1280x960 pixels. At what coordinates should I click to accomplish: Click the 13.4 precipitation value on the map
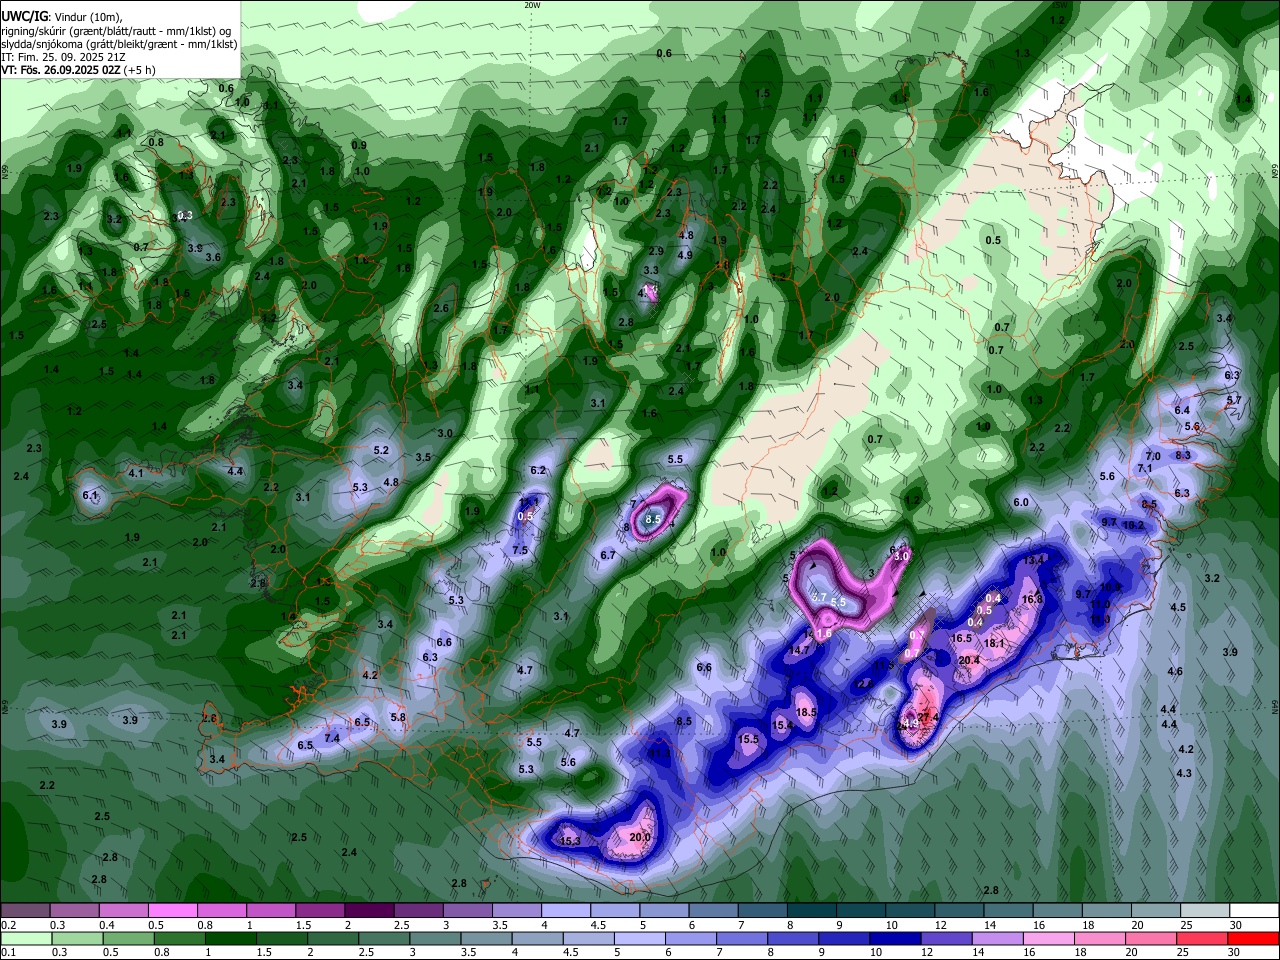click(x=1034, y=560)
